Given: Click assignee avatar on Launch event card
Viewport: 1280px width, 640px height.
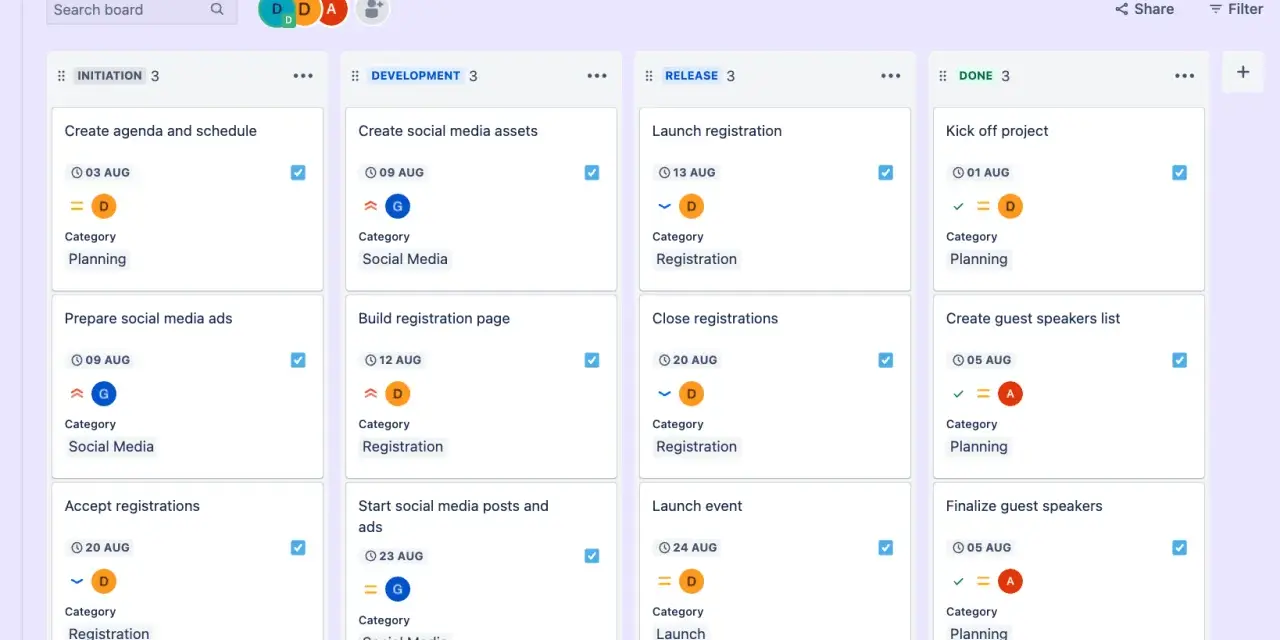Looking at the screenshot, I should (x=692, y=581).
